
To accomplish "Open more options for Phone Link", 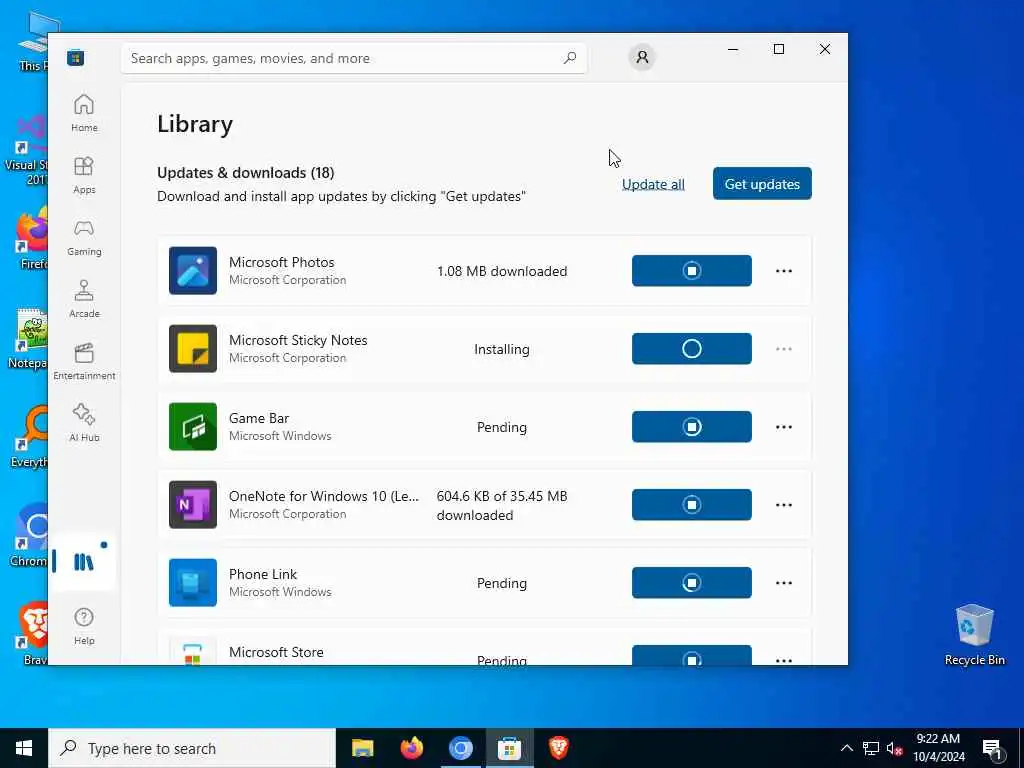I will point(784,583).
